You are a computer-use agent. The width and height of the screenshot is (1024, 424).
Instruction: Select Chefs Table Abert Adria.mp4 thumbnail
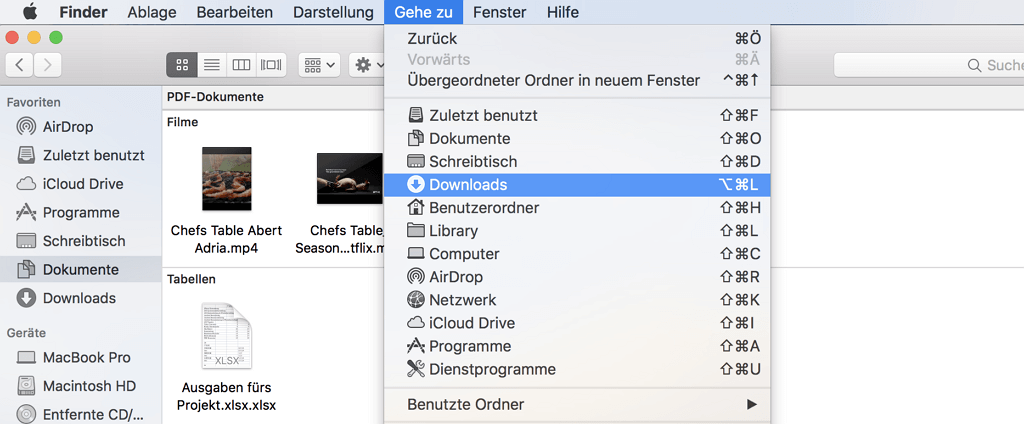click(226, 178)
